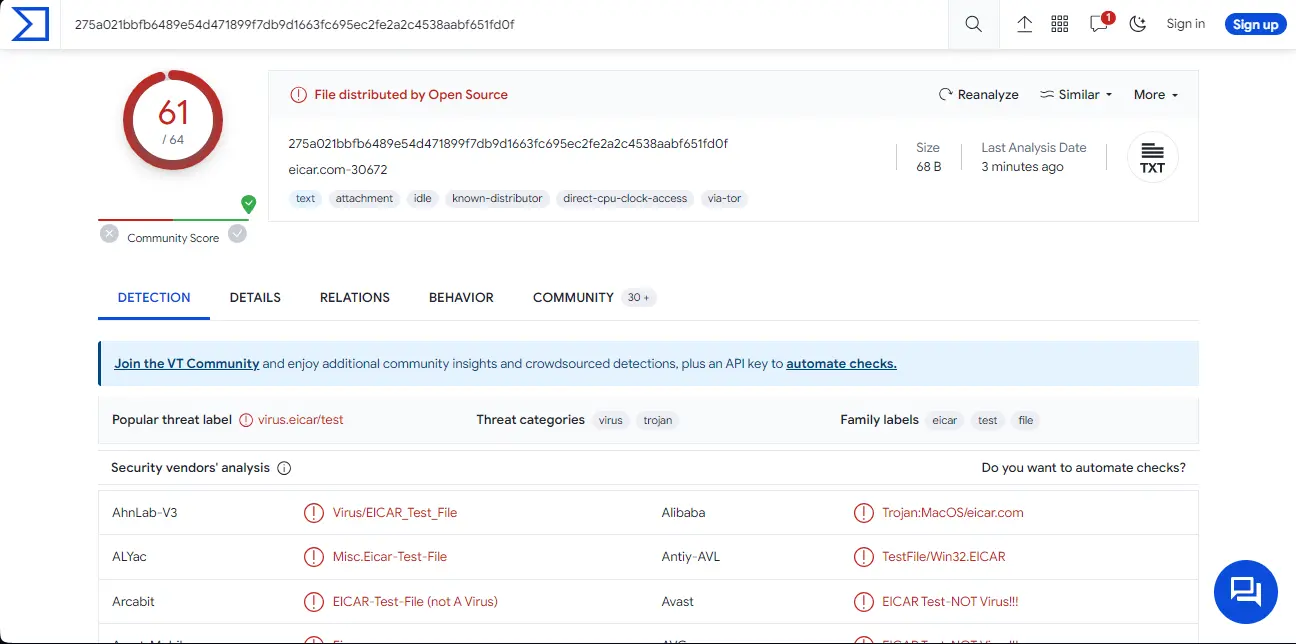Click the community score positive check icon
This screenshot has height=644, width=1296.
pyautogui.click(x=237, y=233)
